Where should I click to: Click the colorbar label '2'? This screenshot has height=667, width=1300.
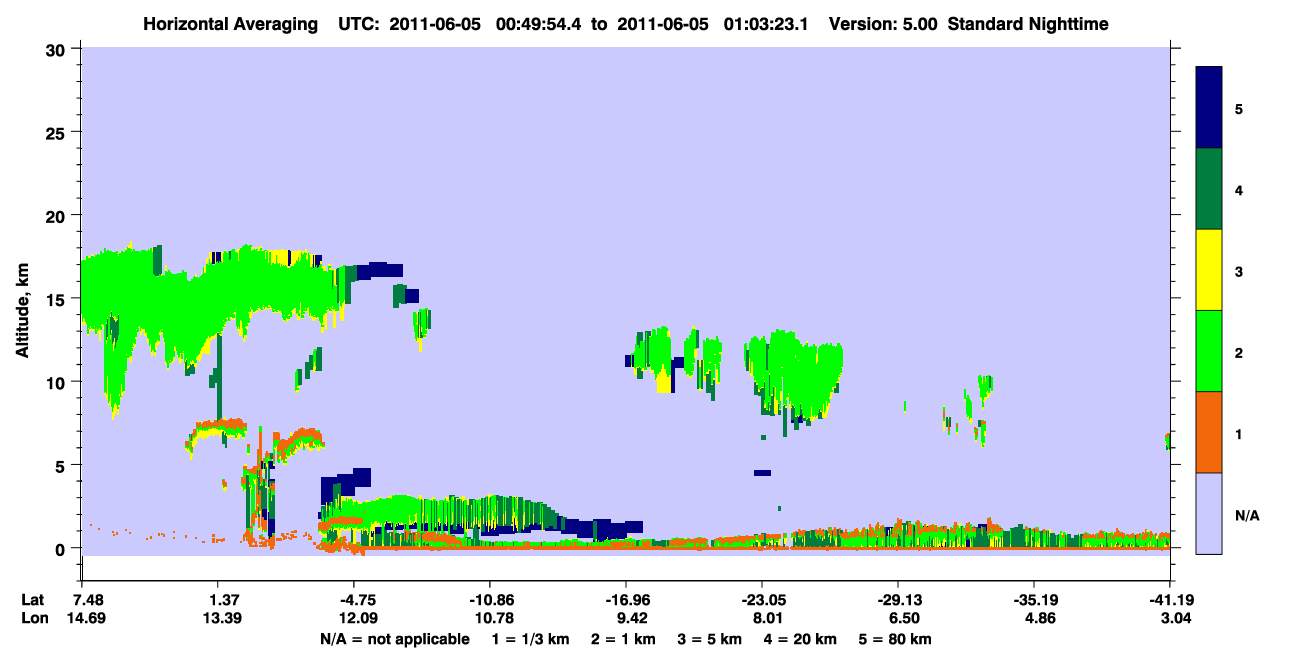click(1239, 352)
